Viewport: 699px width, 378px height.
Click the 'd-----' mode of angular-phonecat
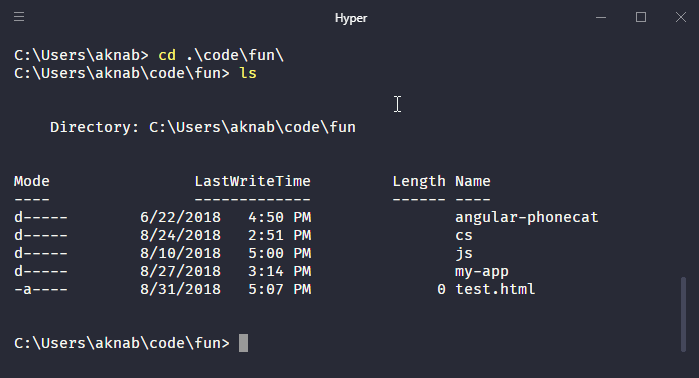(41, 217)
